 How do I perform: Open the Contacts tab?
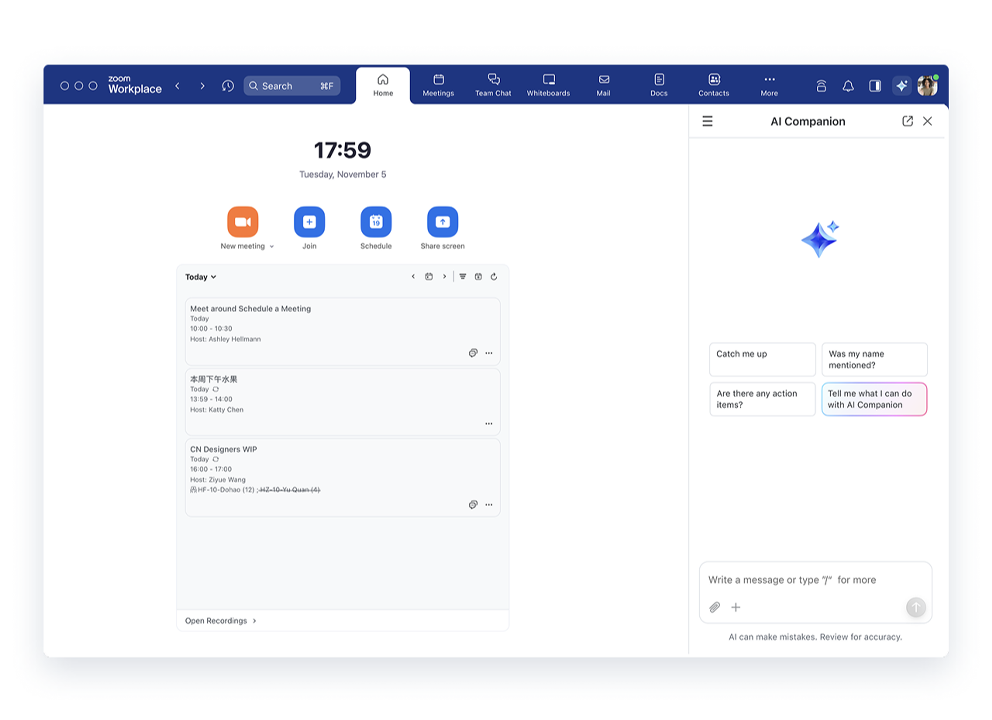pyautogui.click(x=714, y=85)
